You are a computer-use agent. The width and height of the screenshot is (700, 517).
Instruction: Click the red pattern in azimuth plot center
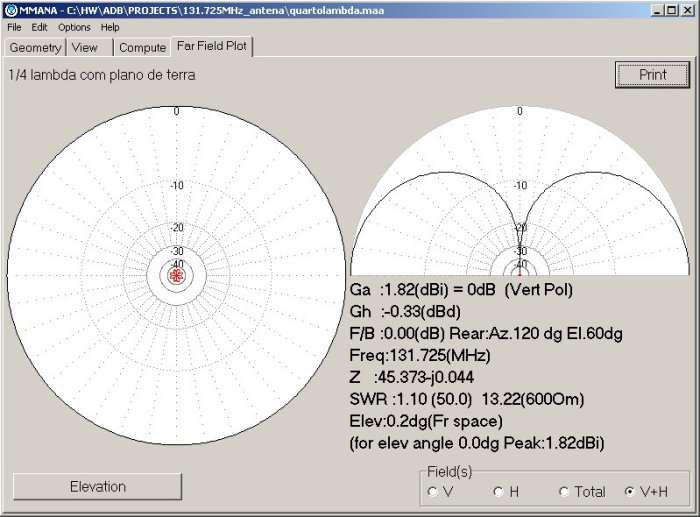[176, 275]
